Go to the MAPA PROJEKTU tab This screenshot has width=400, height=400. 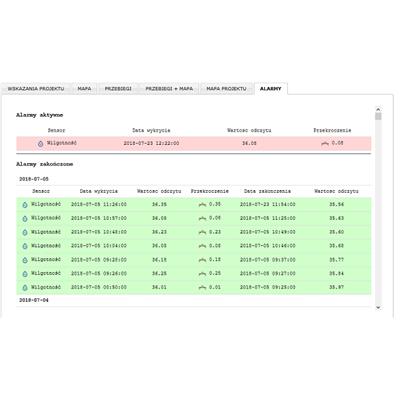click(226, 89)
